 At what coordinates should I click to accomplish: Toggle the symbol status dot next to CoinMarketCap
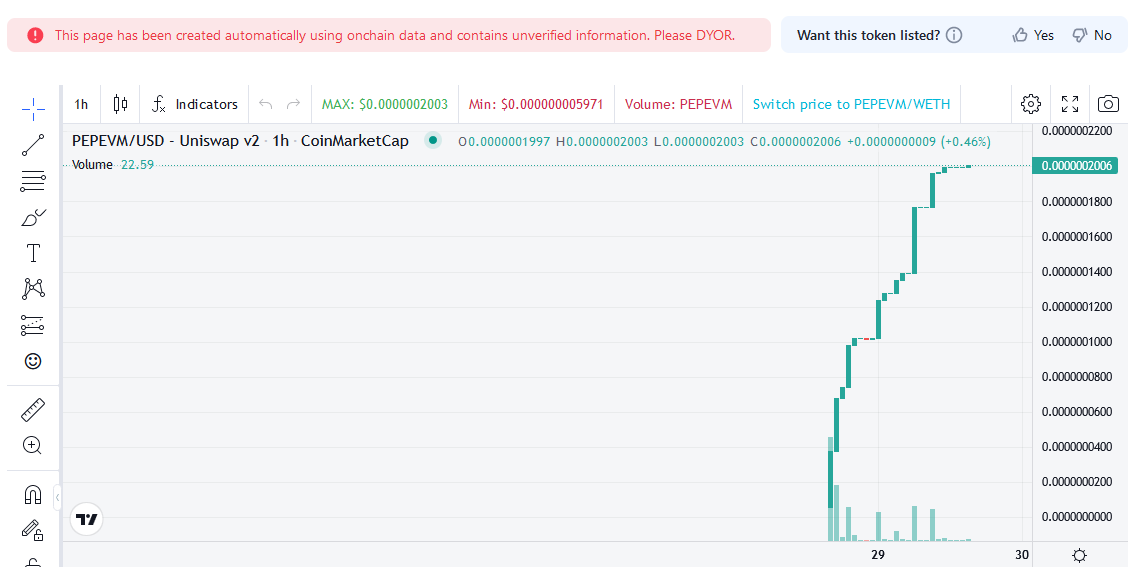(433, 140)
